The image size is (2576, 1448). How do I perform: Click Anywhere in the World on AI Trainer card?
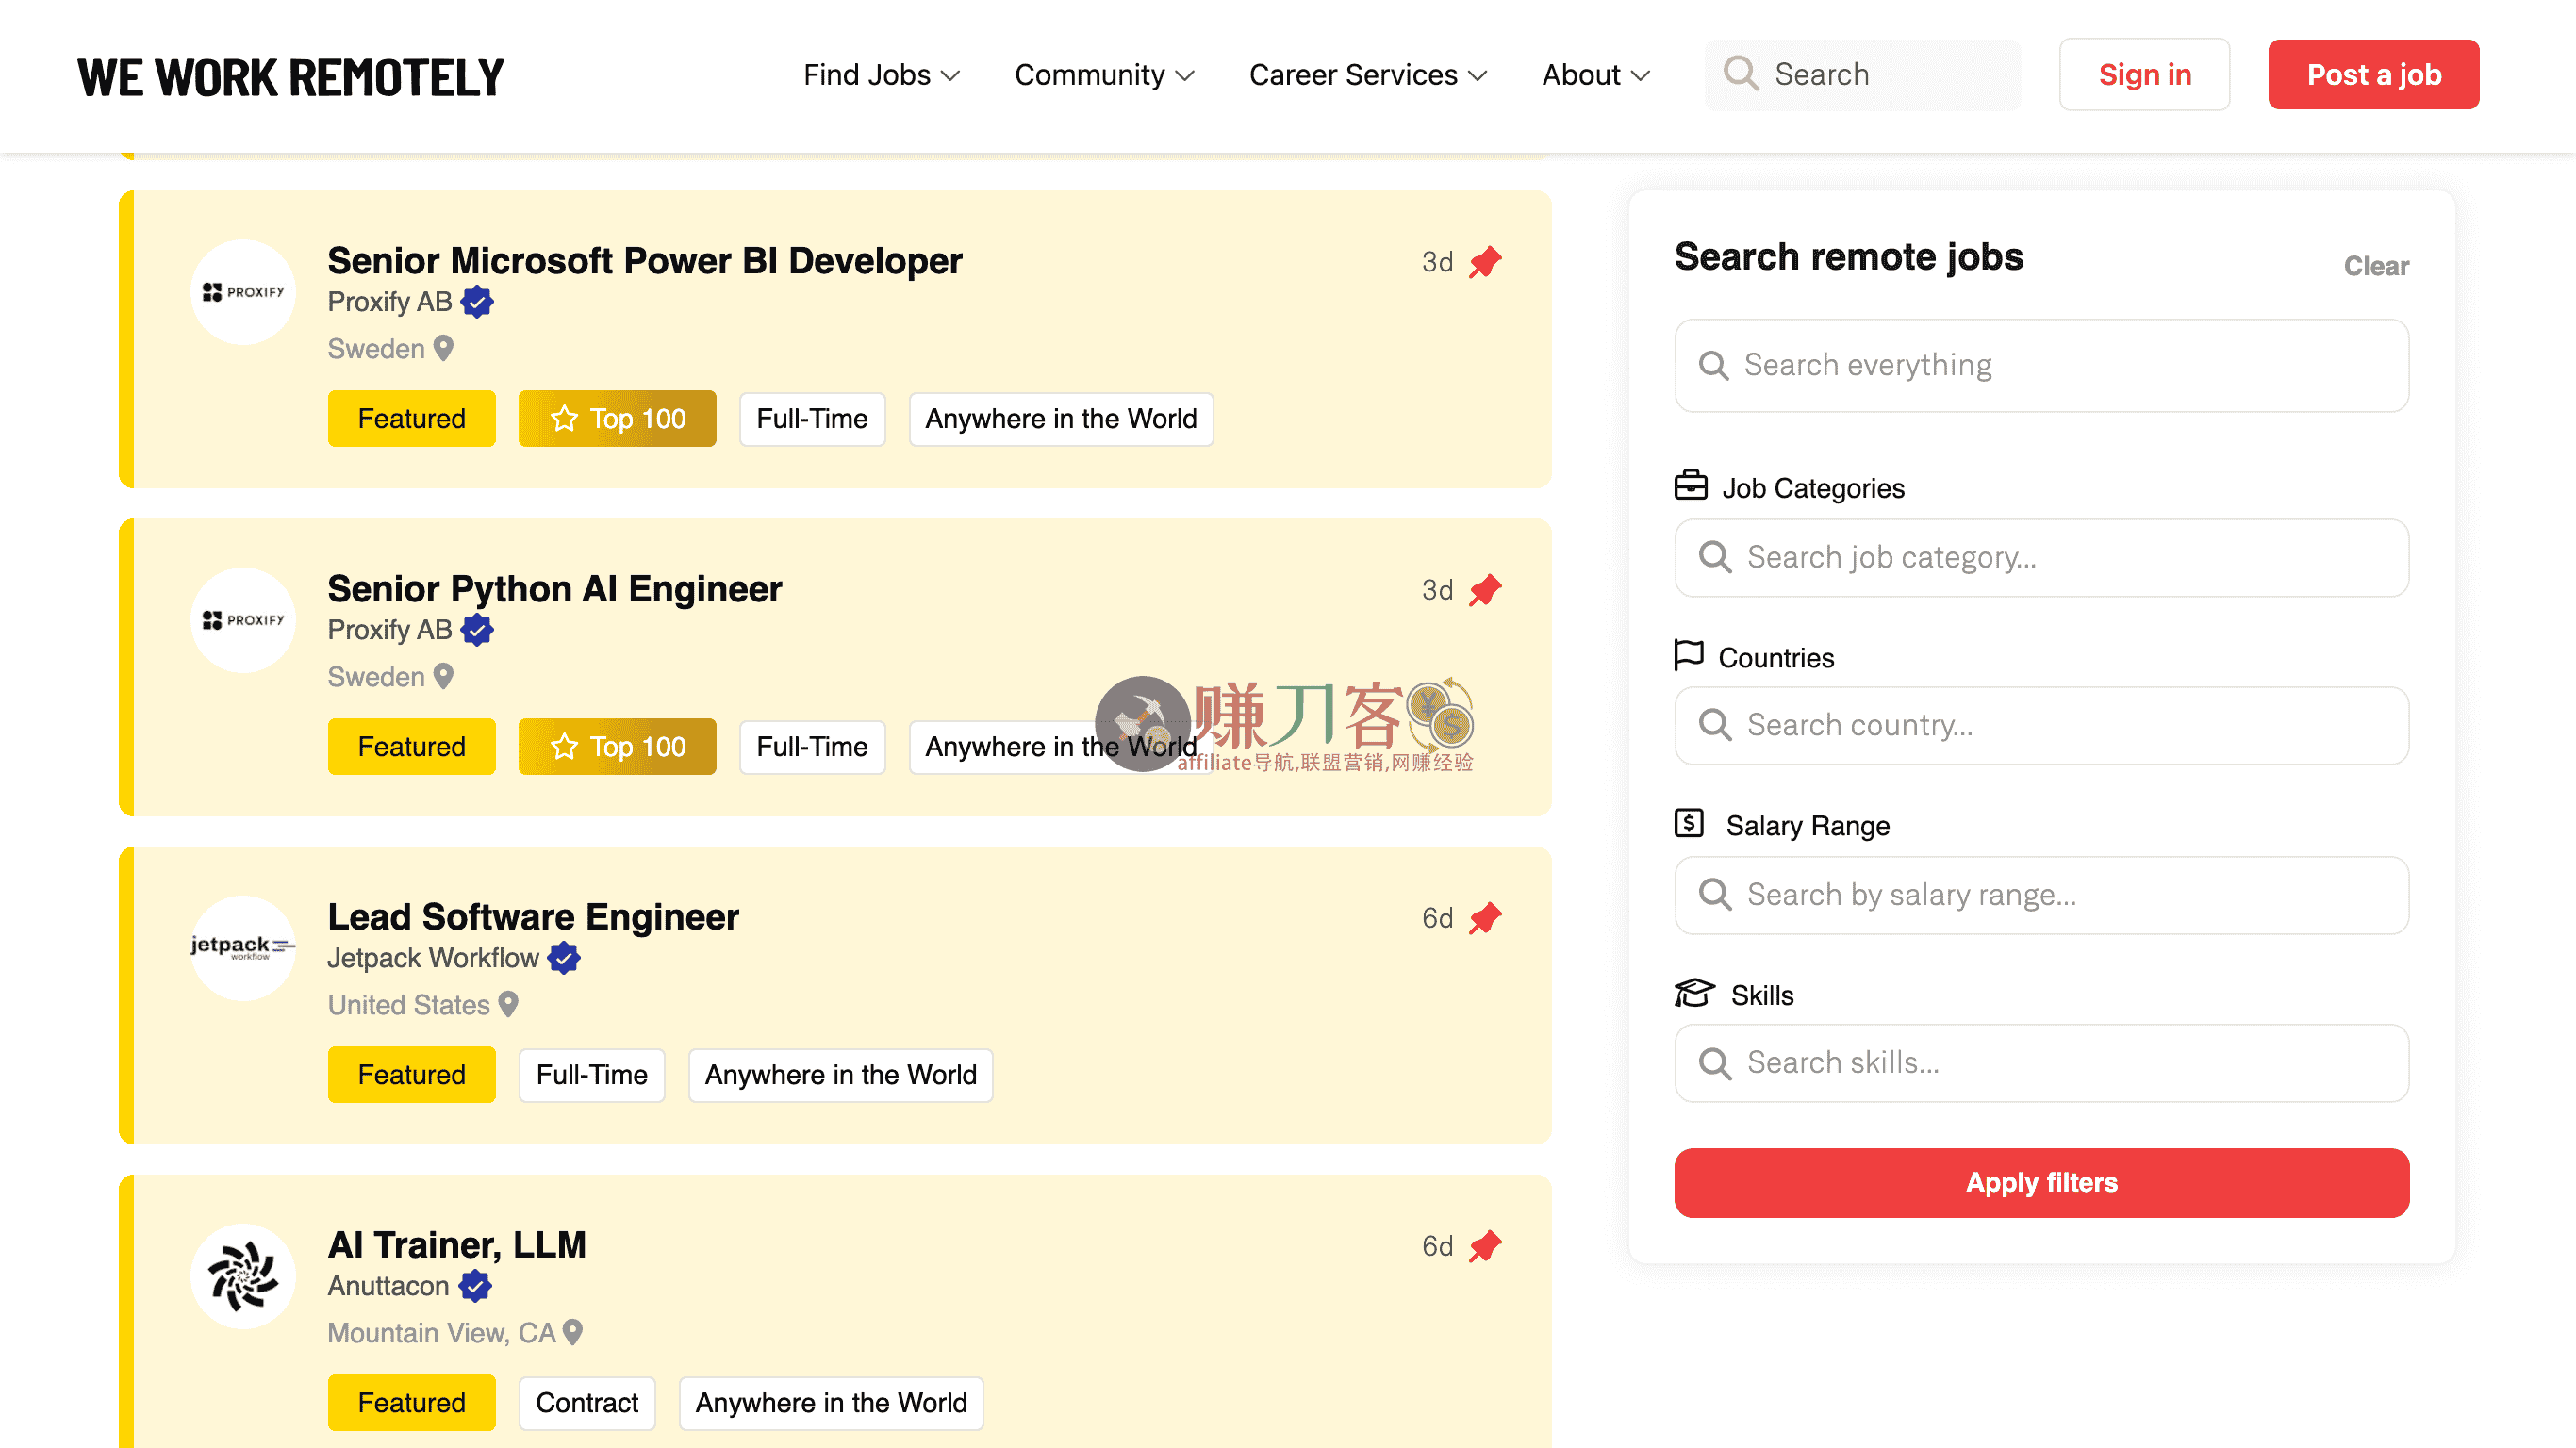831,1403
